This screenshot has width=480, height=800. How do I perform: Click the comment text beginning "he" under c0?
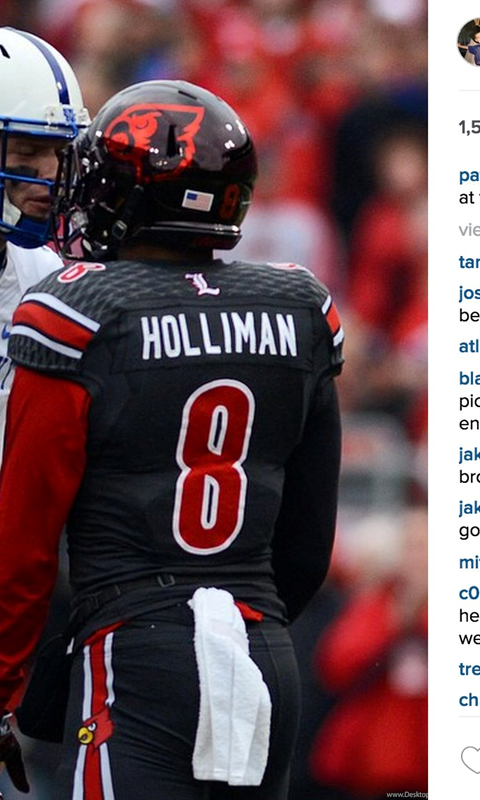click(469, 616)
